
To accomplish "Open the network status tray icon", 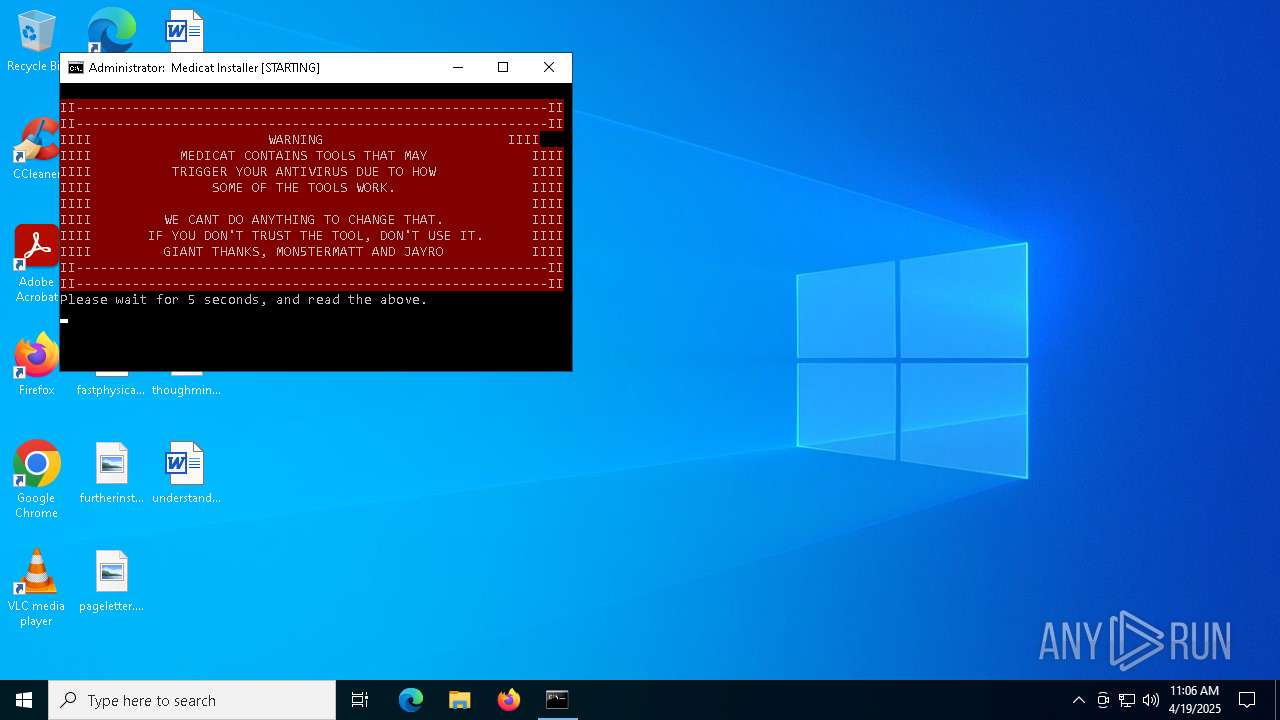I will pos(1127,700).
